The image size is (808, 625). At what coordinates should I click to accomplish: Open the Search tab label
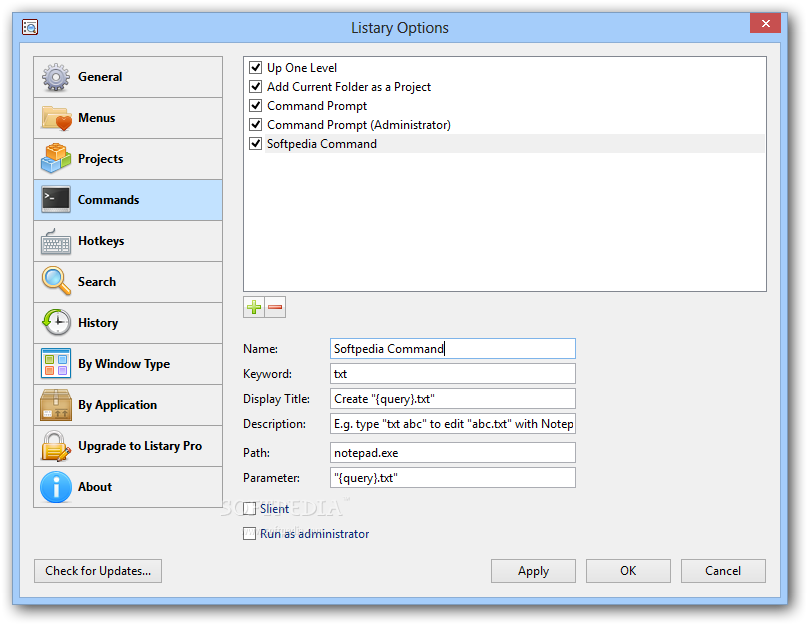coord(97,282)
